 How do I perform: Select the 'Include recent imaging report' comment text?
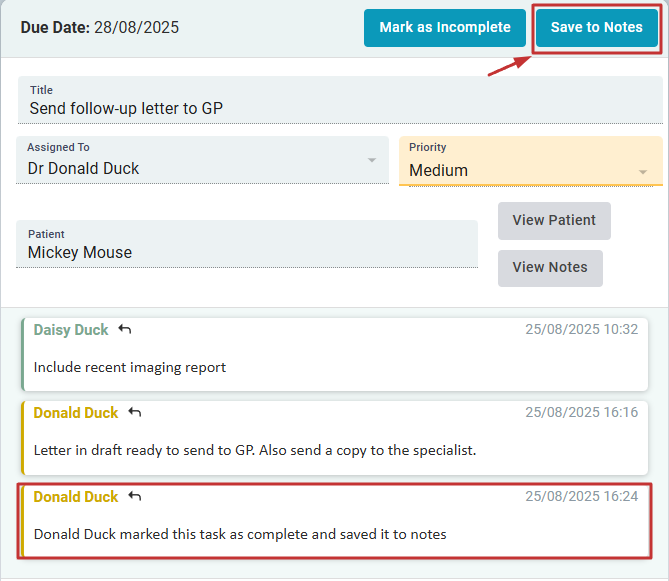(x=130, y=367)
